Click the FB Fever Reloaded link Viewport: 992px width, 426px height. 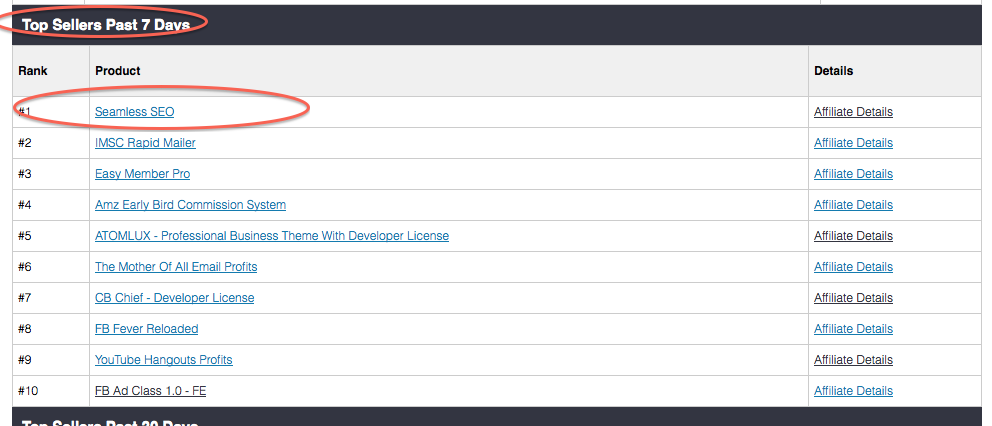coord(146,329)
